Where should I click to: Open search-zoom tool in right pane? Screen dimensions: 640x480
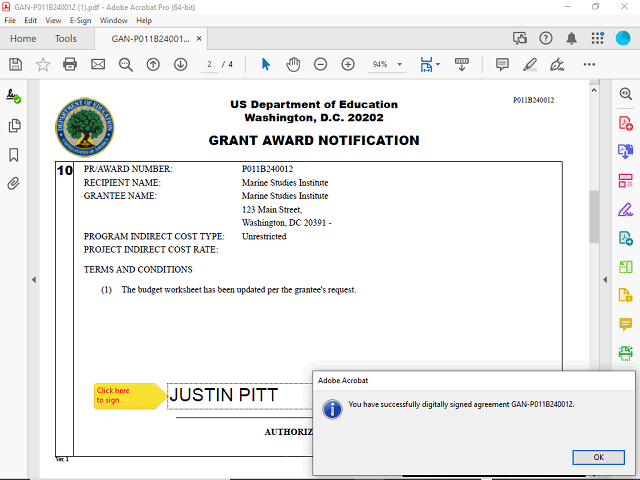(626, 94)
